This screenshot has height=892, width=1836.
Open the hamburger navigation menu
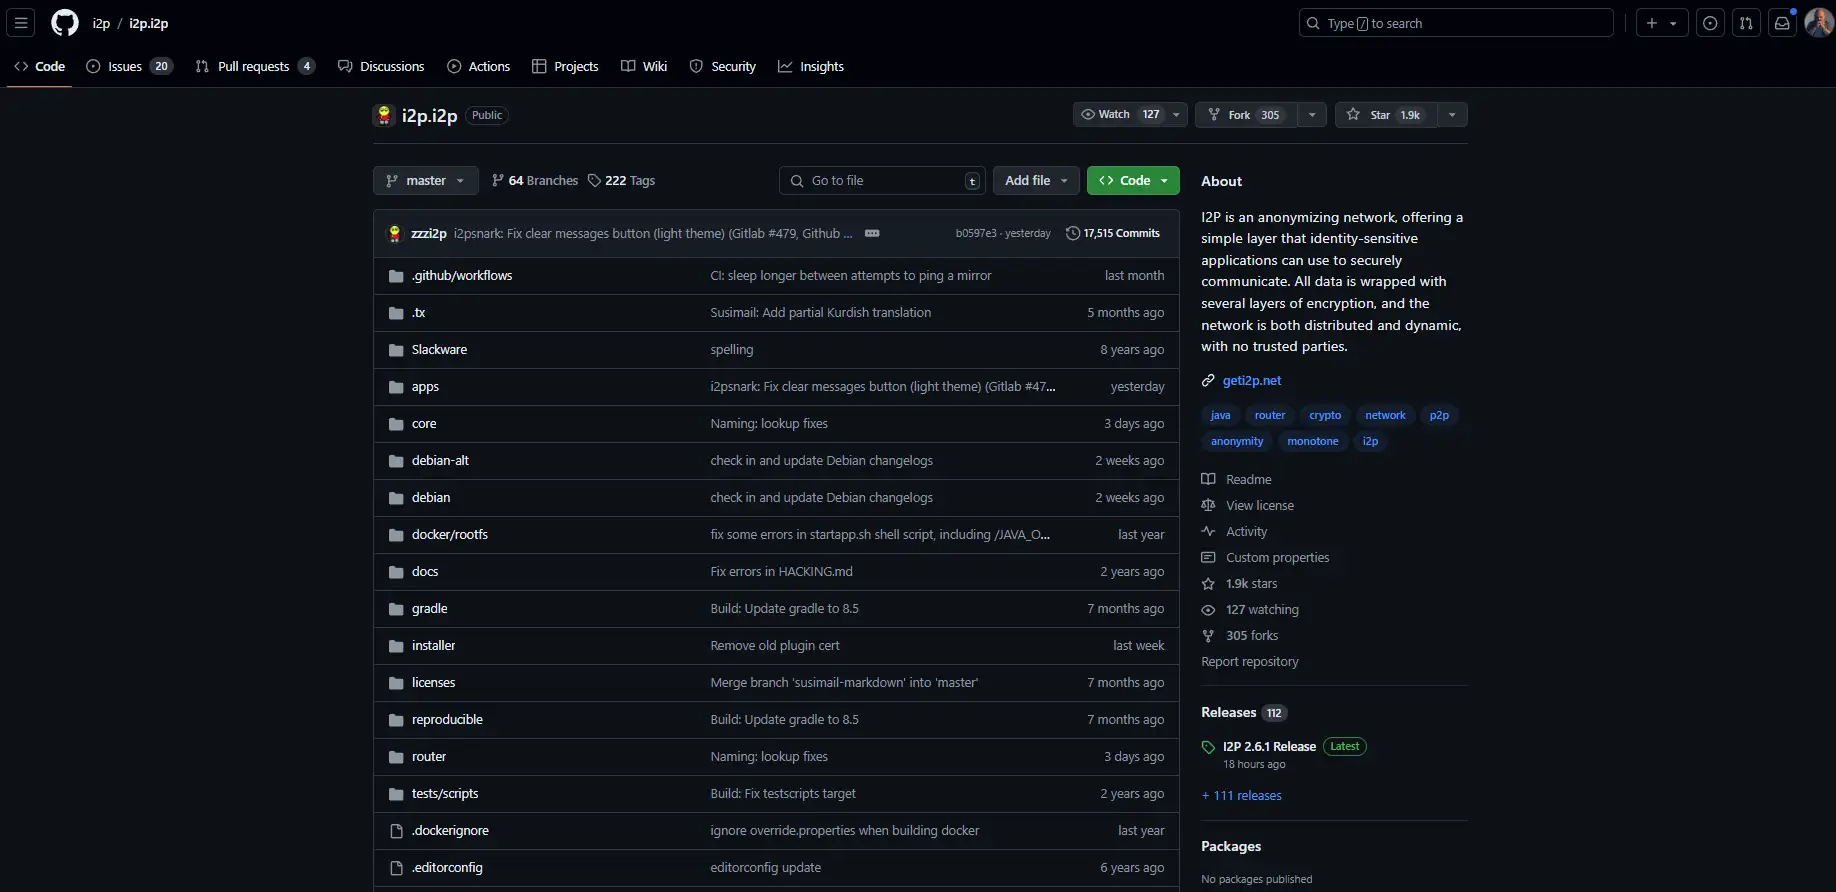tap(21, 23)
